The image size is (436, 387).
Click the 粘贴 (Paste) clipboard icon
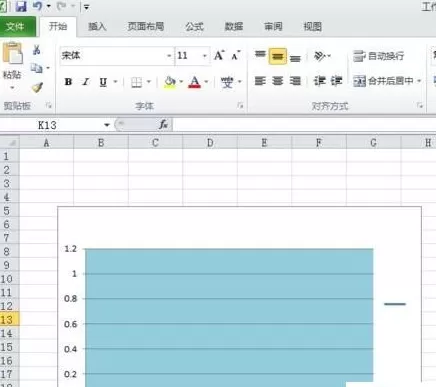tap(12, 53)
